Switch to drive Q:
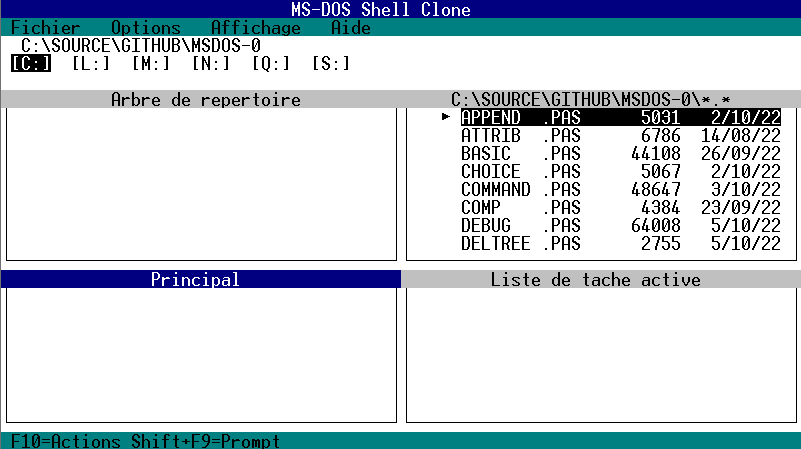This screenshot has width=801, height=449. coord(271,64)
